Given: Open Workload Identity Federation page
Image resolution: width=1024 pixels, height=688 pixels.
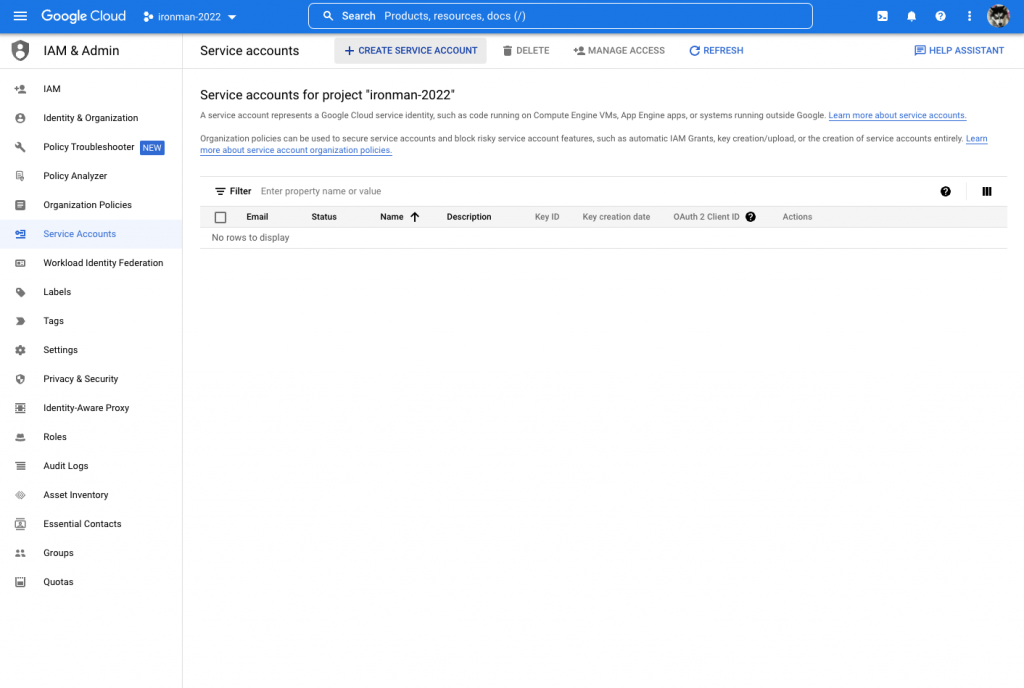Looking at the screenshot, I should pos(91,263).
